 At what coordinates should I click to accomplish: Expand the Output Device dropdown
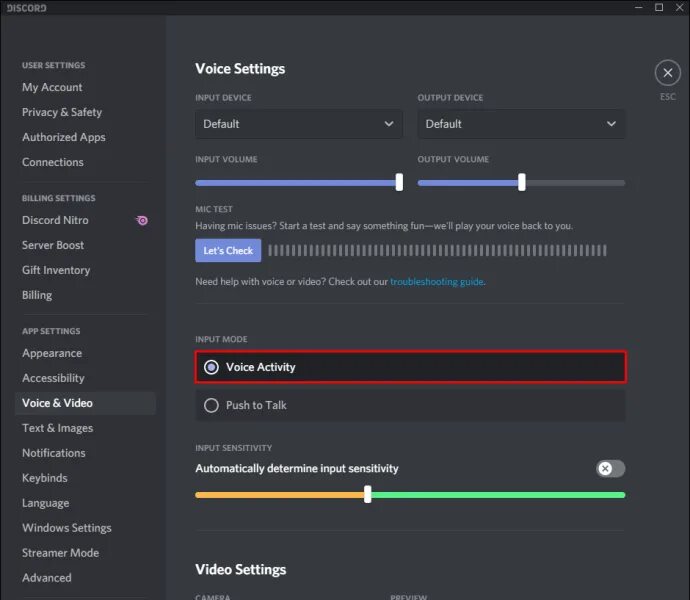click(x=521, y=124)
